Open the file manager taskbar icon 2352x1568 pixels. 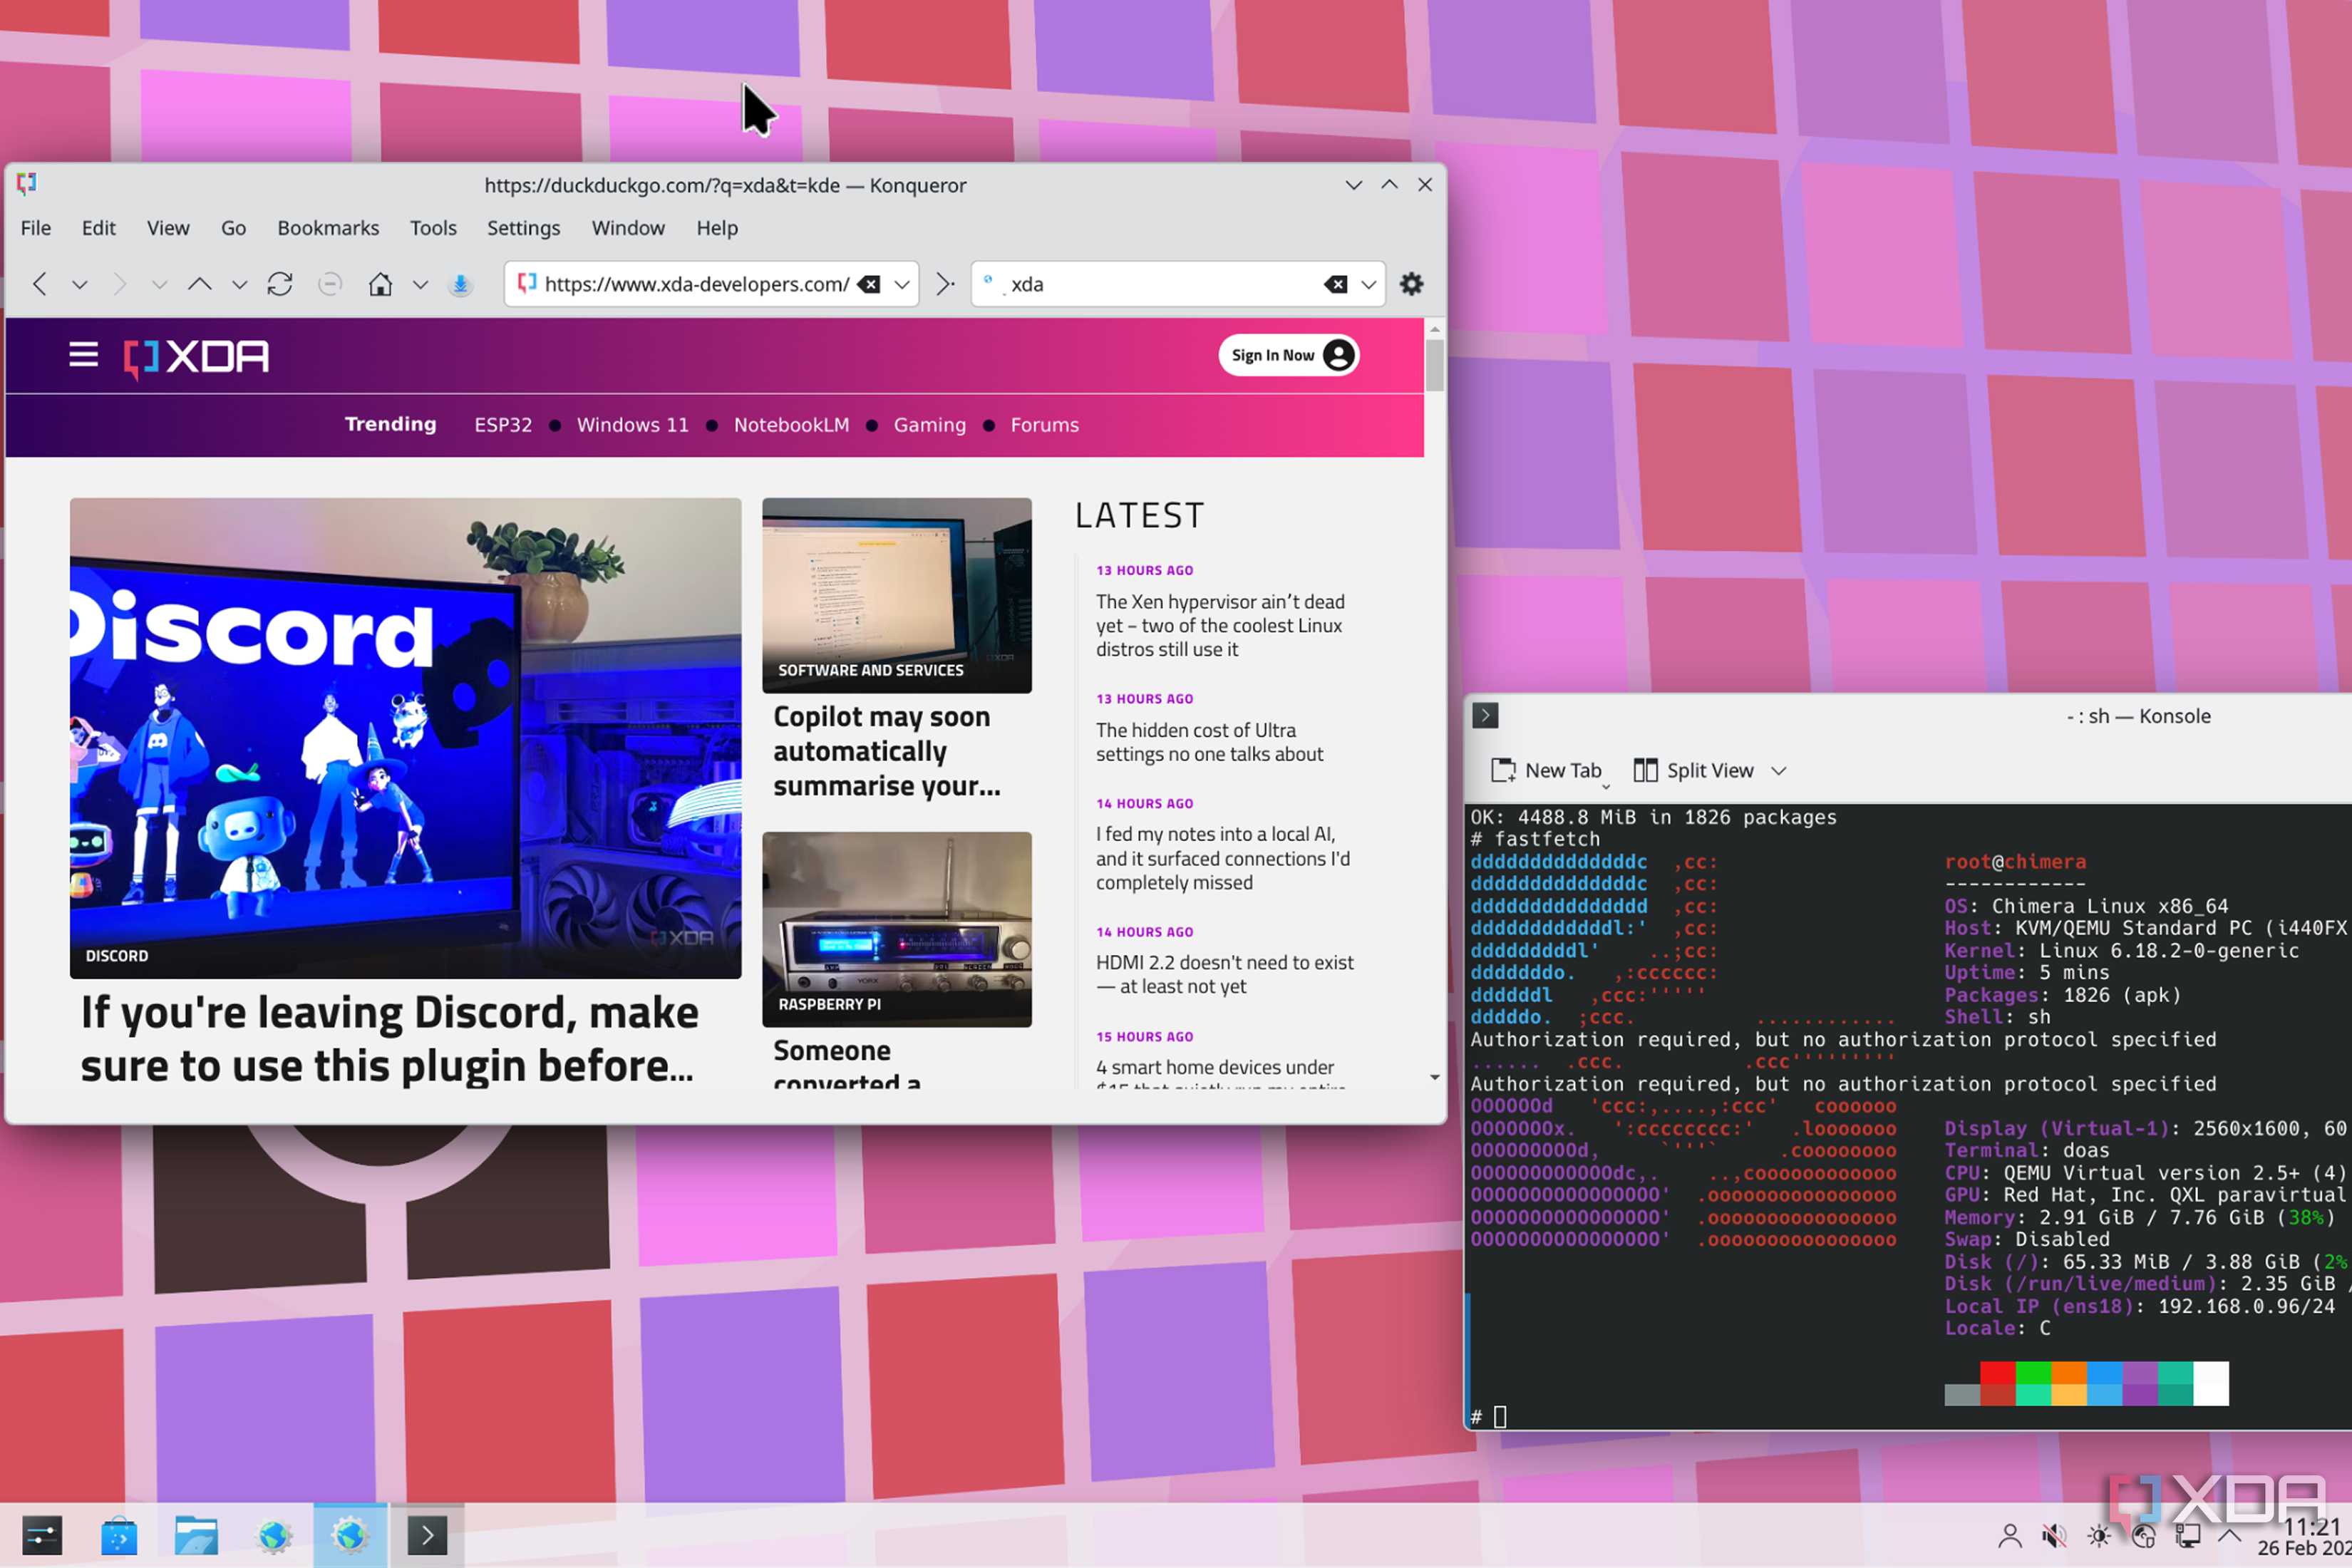tap(196, 1536)
